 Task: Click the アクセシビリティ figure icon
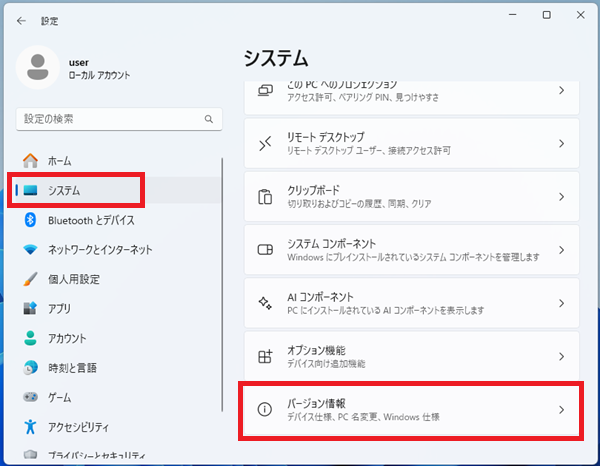[x=30, y=426]
